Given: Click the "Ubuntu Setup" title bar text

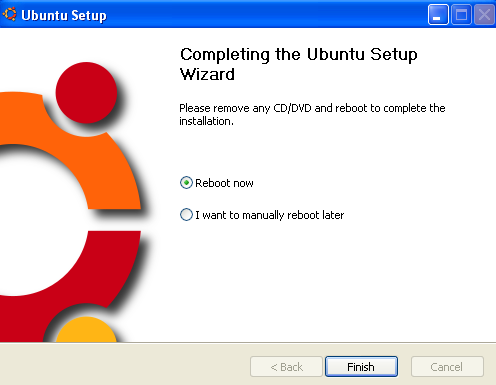Looking at the screenshot, I should [x=64, y=15].
